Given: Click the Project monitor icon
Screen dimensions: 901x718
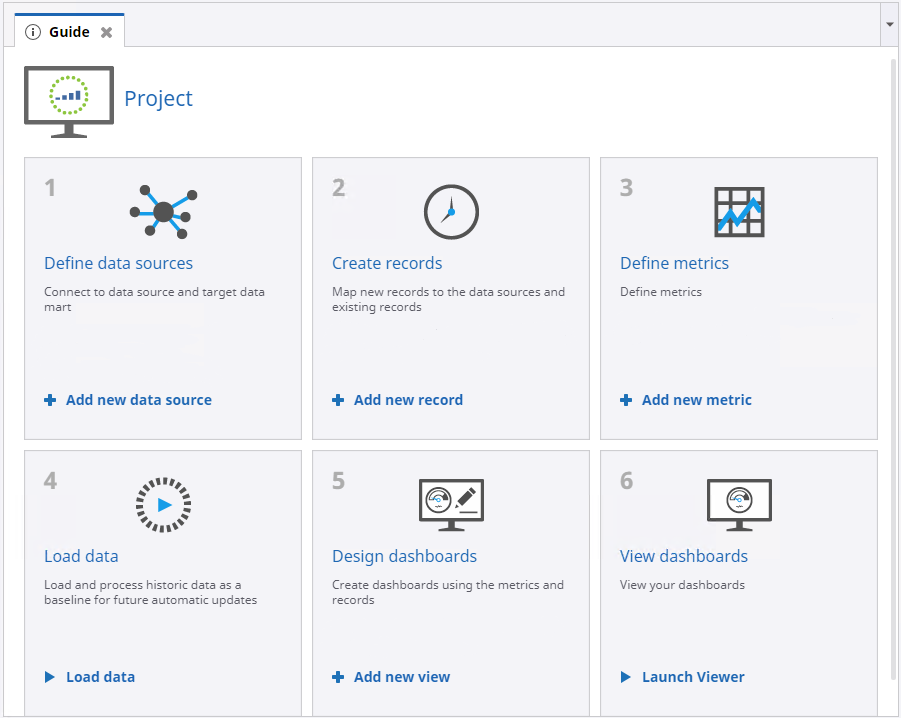Looking at the screenshot, I should 68,101.
